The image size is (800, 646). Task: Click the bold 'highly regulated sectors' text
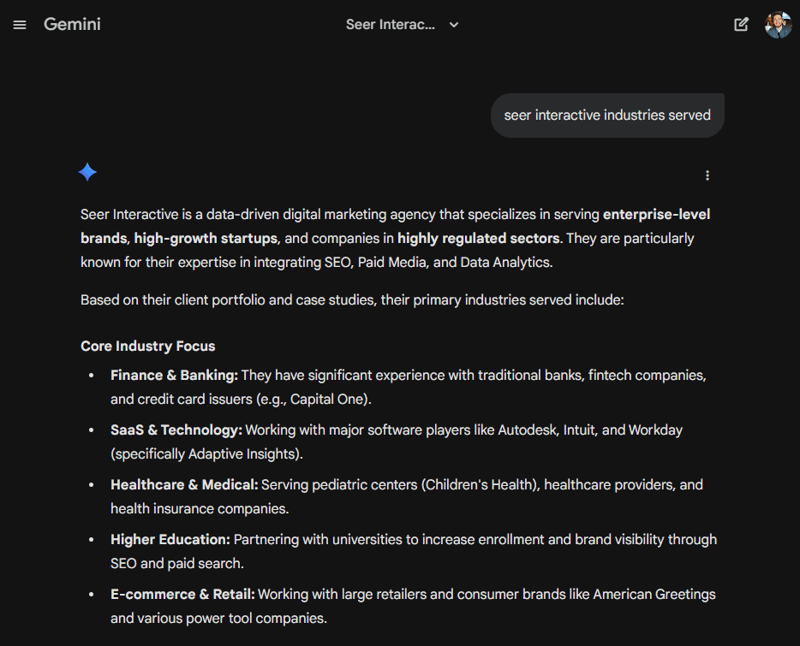[x=479, y=239]
